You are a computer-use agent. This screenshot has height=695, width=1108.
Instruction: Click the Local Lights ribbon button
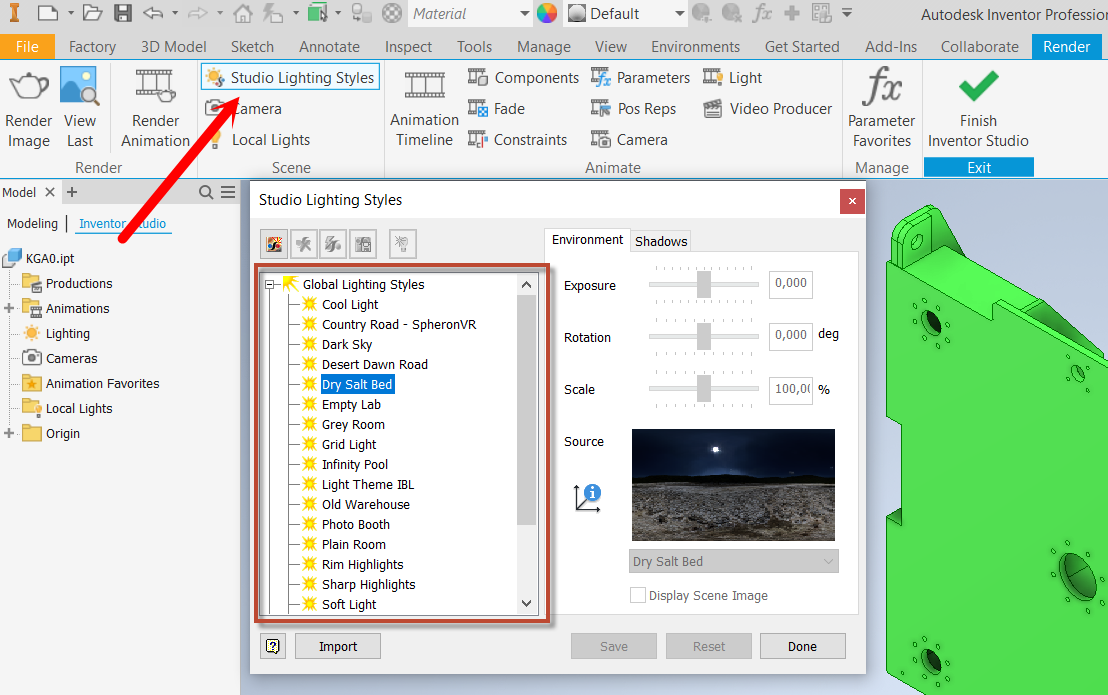click(x=259, y=140)
